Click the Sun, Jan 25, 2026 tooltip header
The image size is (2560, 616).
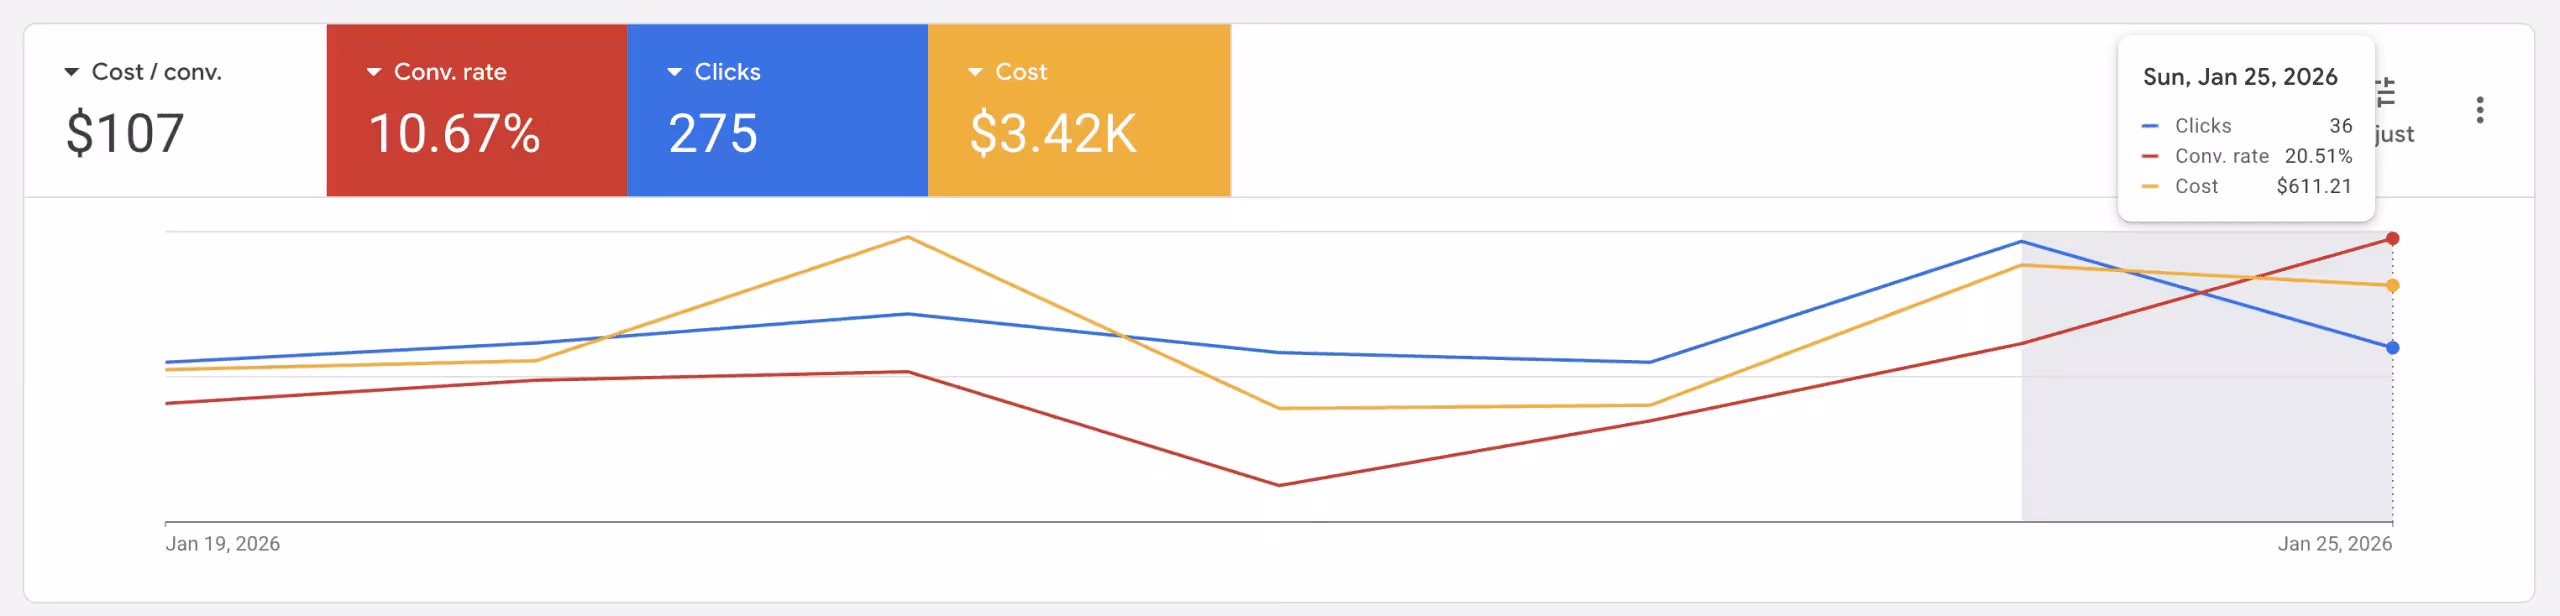pos(2240,77)
